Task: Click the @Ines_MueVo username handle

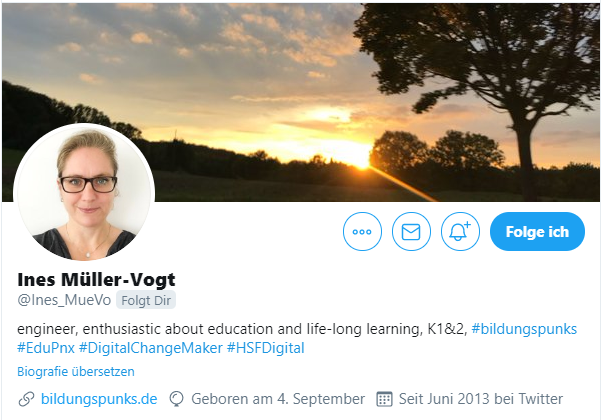Action: point(64,300)
